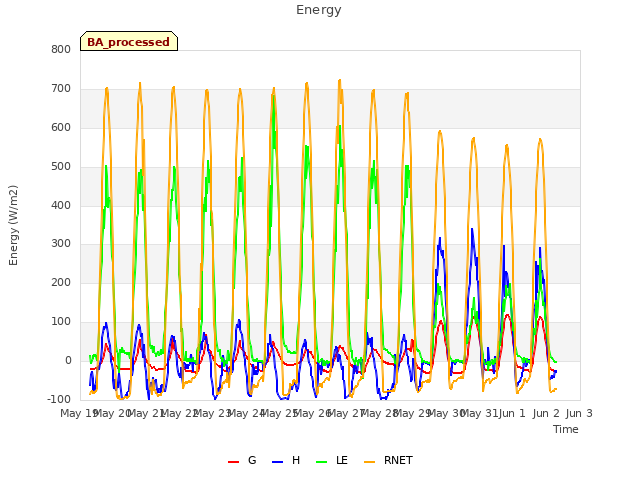640x480 pixels.
Task: Click the May 31 x-axis tick label
Action: click(479, 413)
